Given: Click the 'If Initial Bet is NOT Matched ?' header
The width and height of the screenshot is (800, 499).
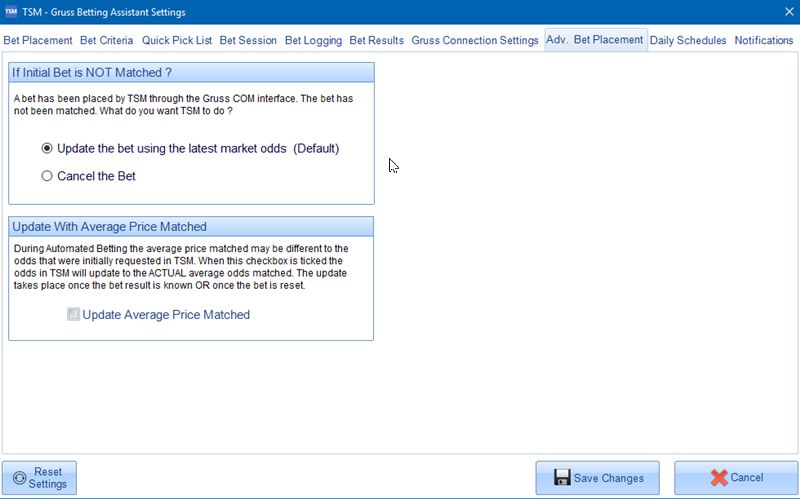Looking at the screenshot, I should pos(190,73).
